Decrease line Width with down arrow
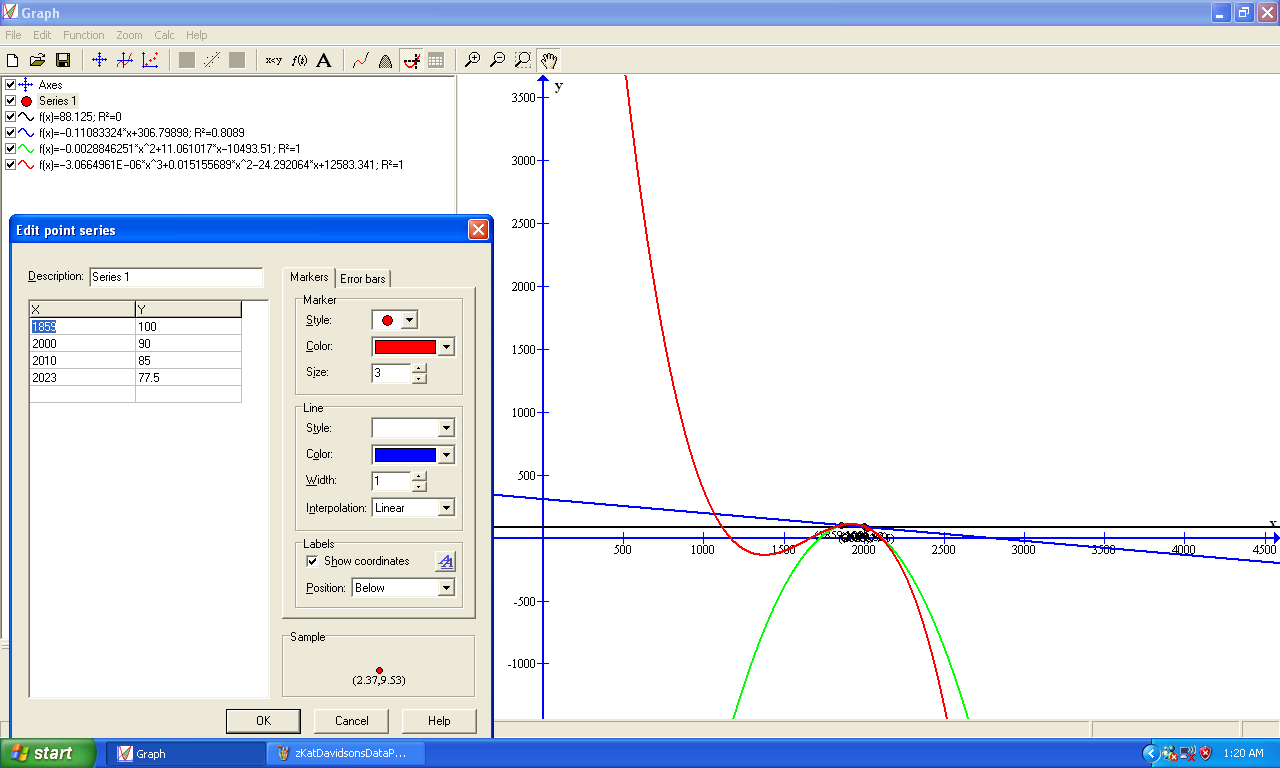The height and width of the screenshot is (768, 1280). tap(419, 485)
